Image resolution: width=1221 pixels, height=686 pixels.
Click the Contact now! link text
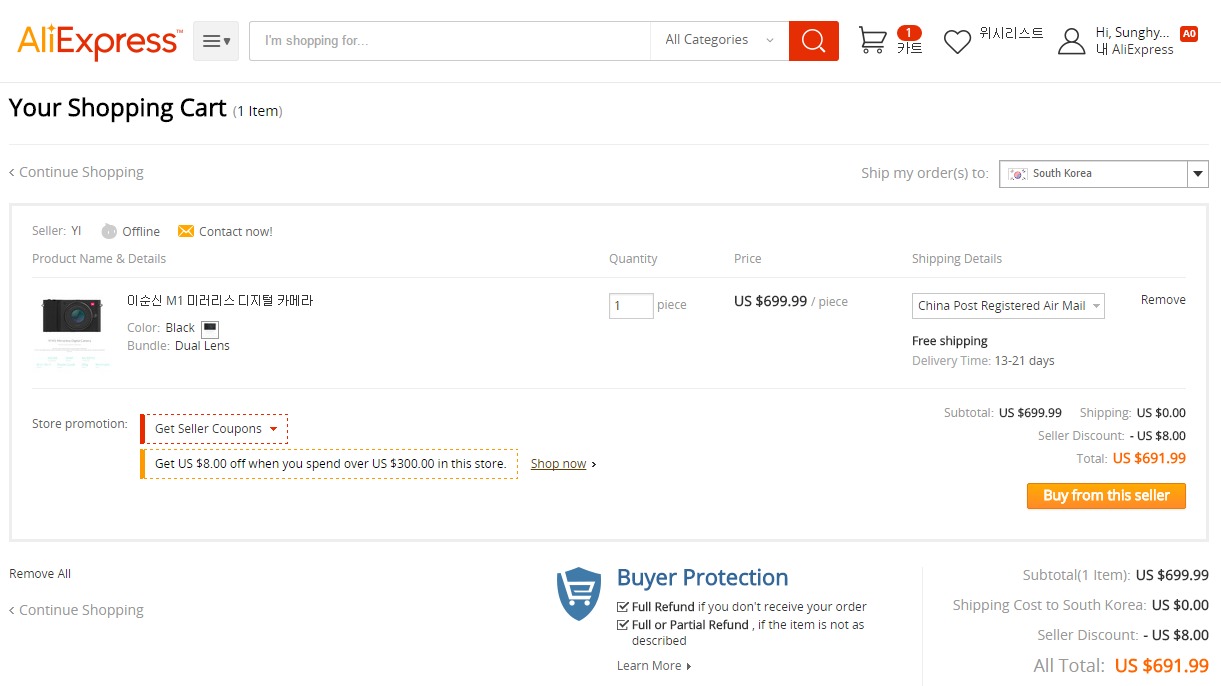[236, 231]
